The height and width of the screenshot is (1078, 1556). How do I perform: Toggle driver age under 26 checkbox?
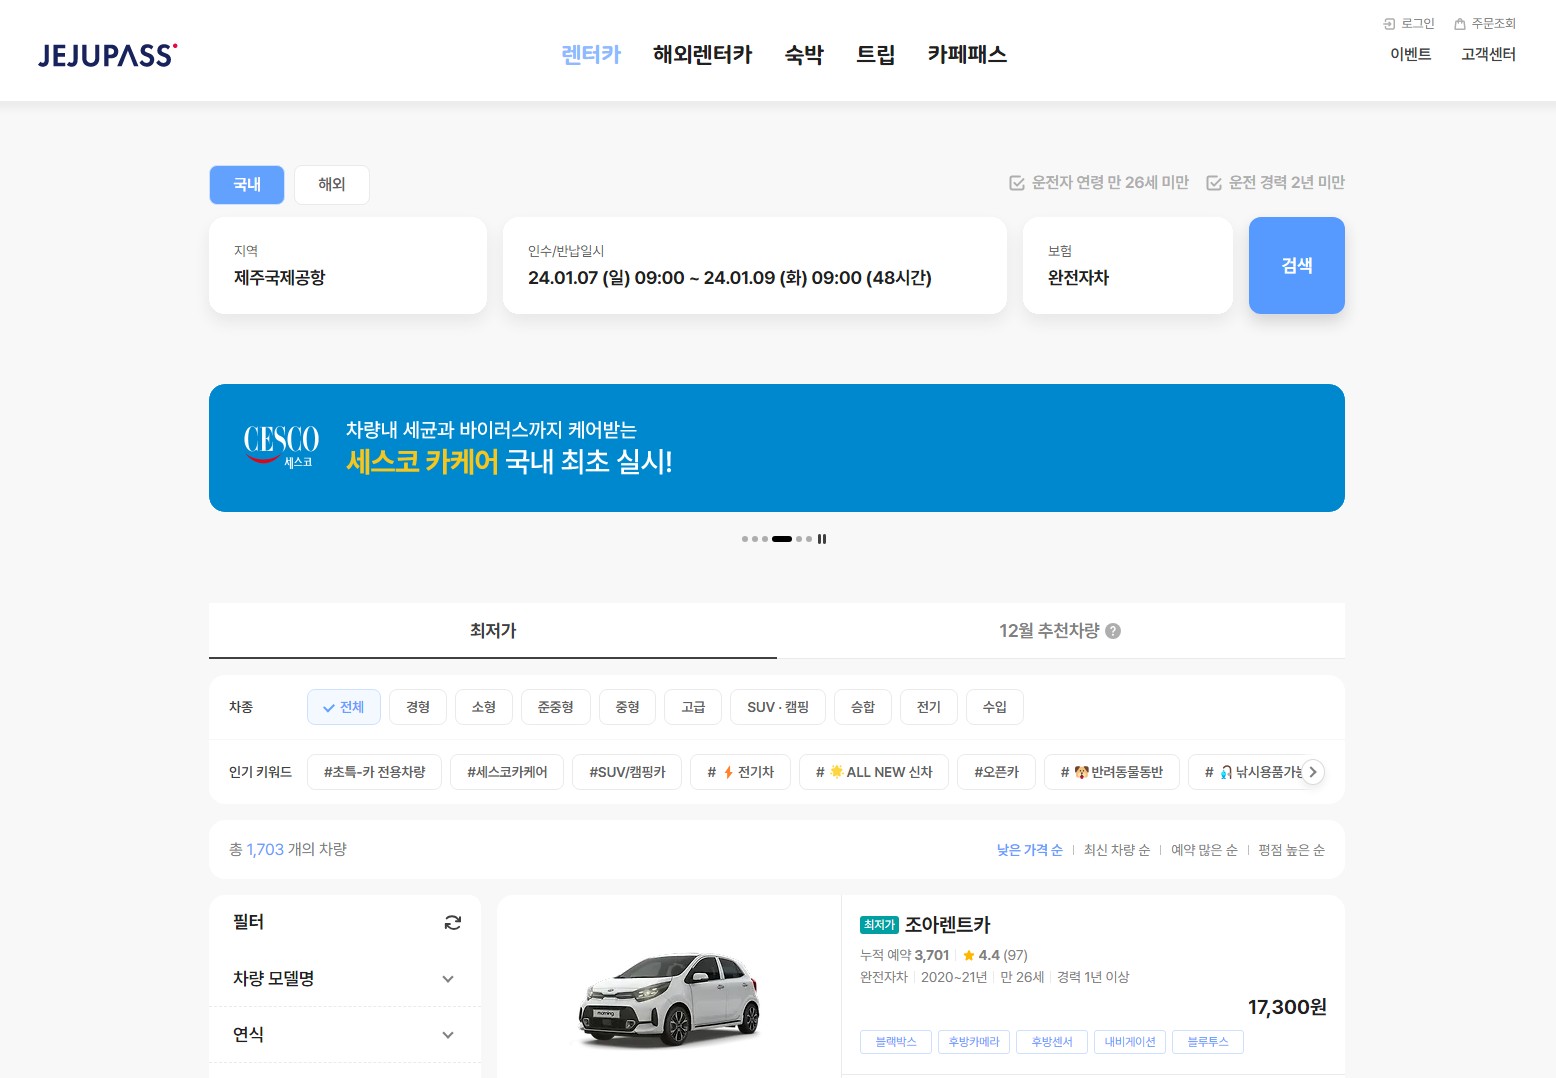(1017, 183)
